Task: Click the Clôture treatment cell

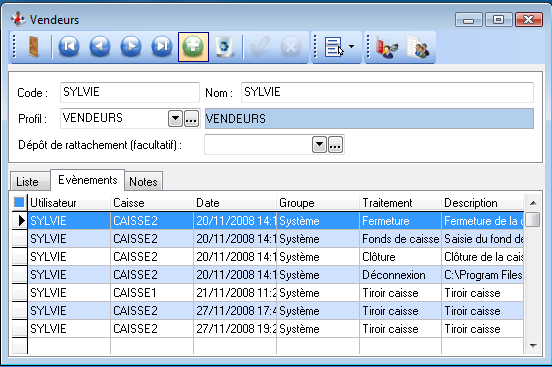Action: coord(401,257)
